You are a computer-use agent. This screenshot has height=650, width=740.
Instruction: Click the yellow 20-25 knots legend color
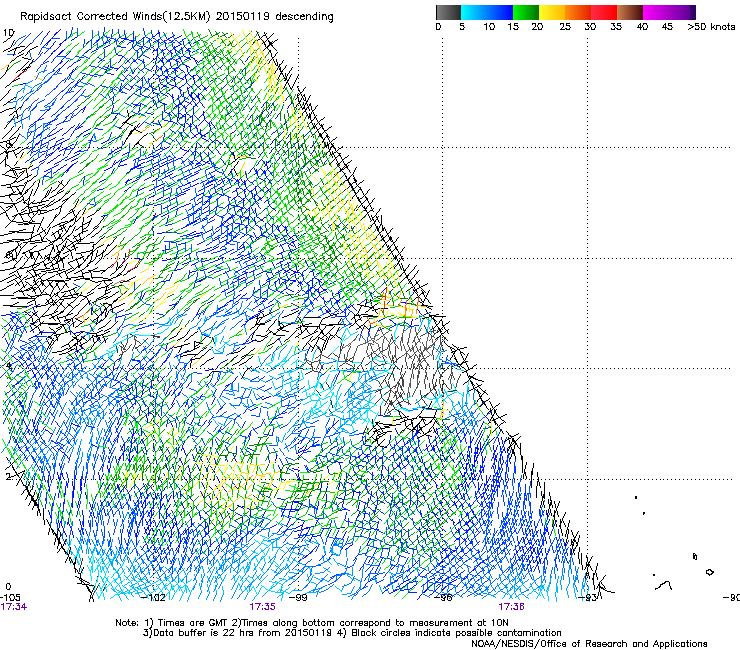[x=552, y=12]
